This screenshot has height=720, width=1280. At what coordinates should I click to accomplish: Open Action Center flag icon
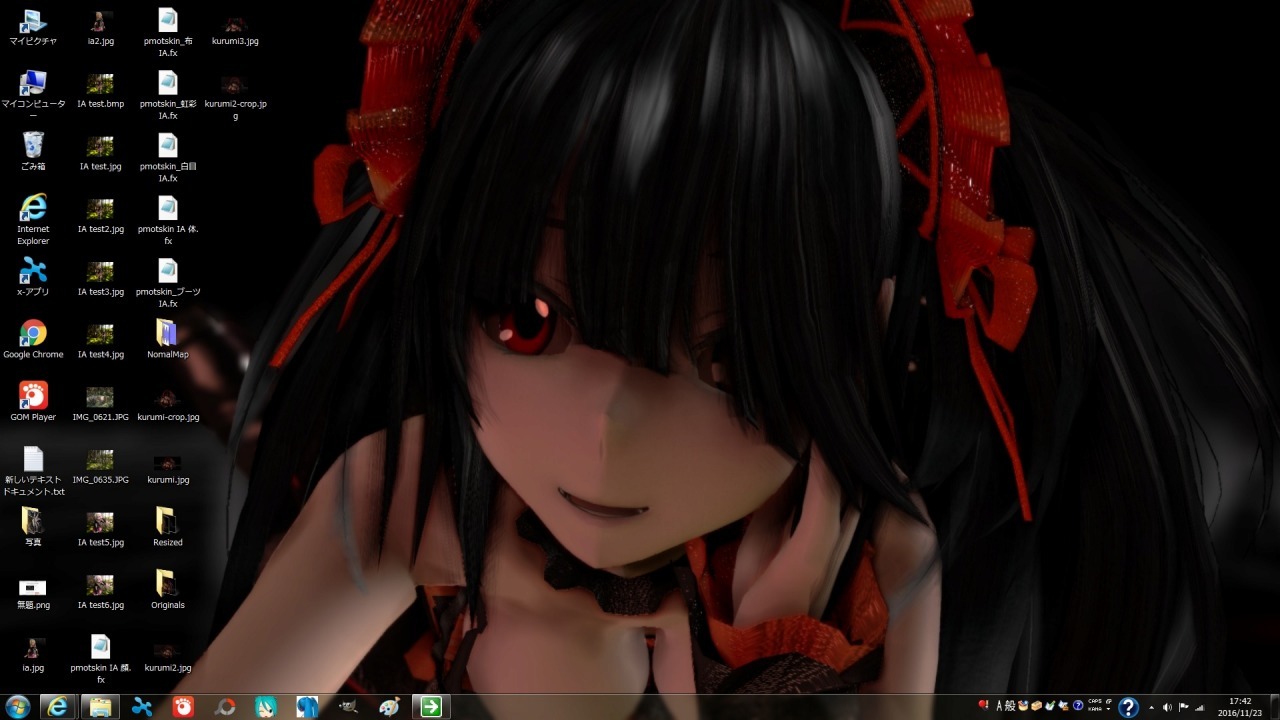click(1184, 707)
